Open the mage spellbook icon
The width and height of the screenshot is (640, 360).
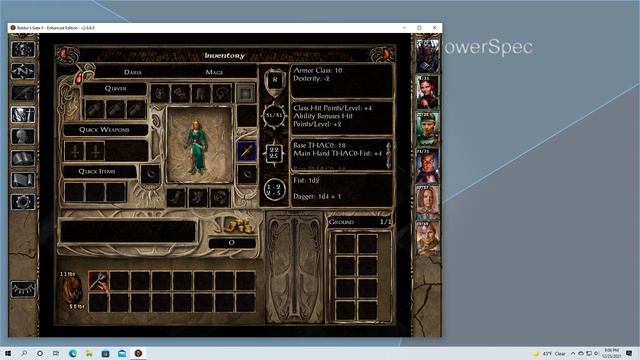pos(23,158)
